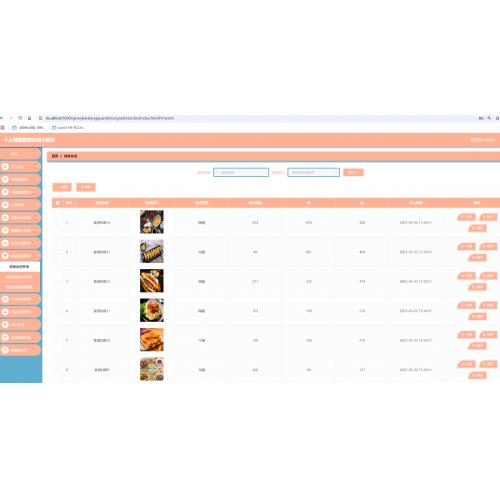Image resolution: width=500 pixels, height=500 pixels.
Task: Click the circular icon of sidebar menu above the white submenu
Action: [5, 256]
